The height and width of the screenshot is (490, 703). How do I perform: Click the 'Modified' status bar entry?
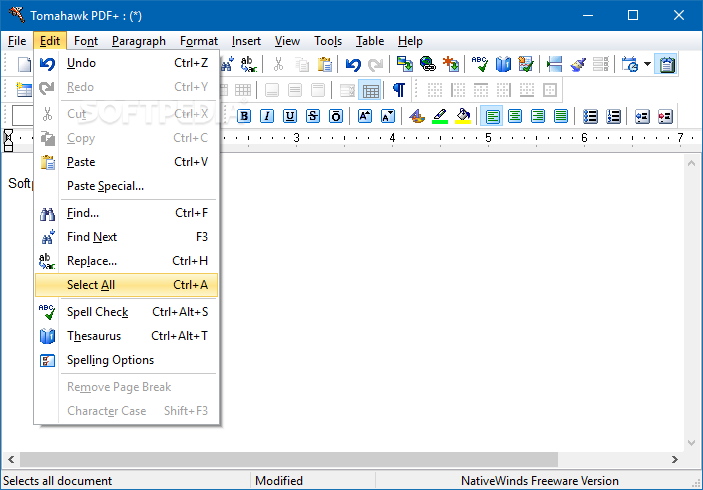[x=278, y=481]
